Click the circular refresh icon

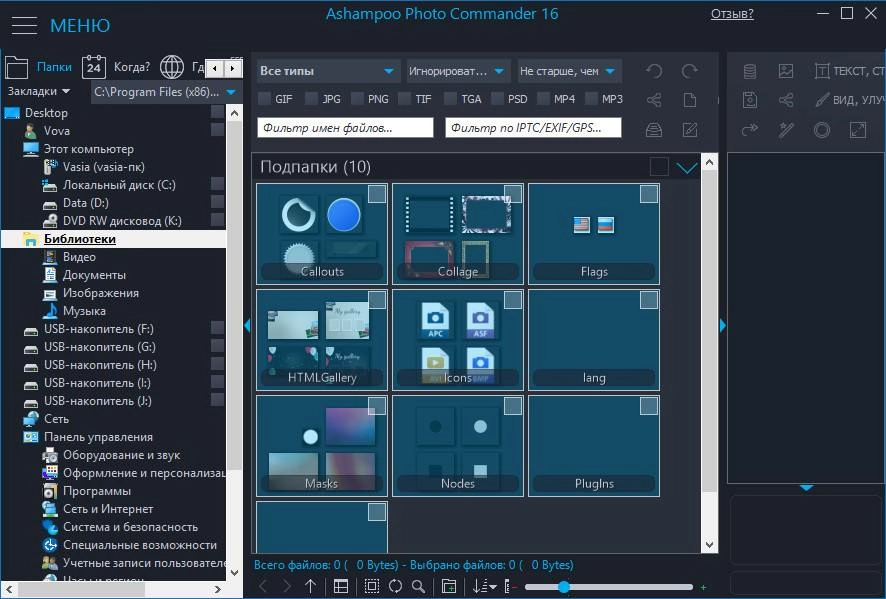pyautogui.click(x=396, y=587)
